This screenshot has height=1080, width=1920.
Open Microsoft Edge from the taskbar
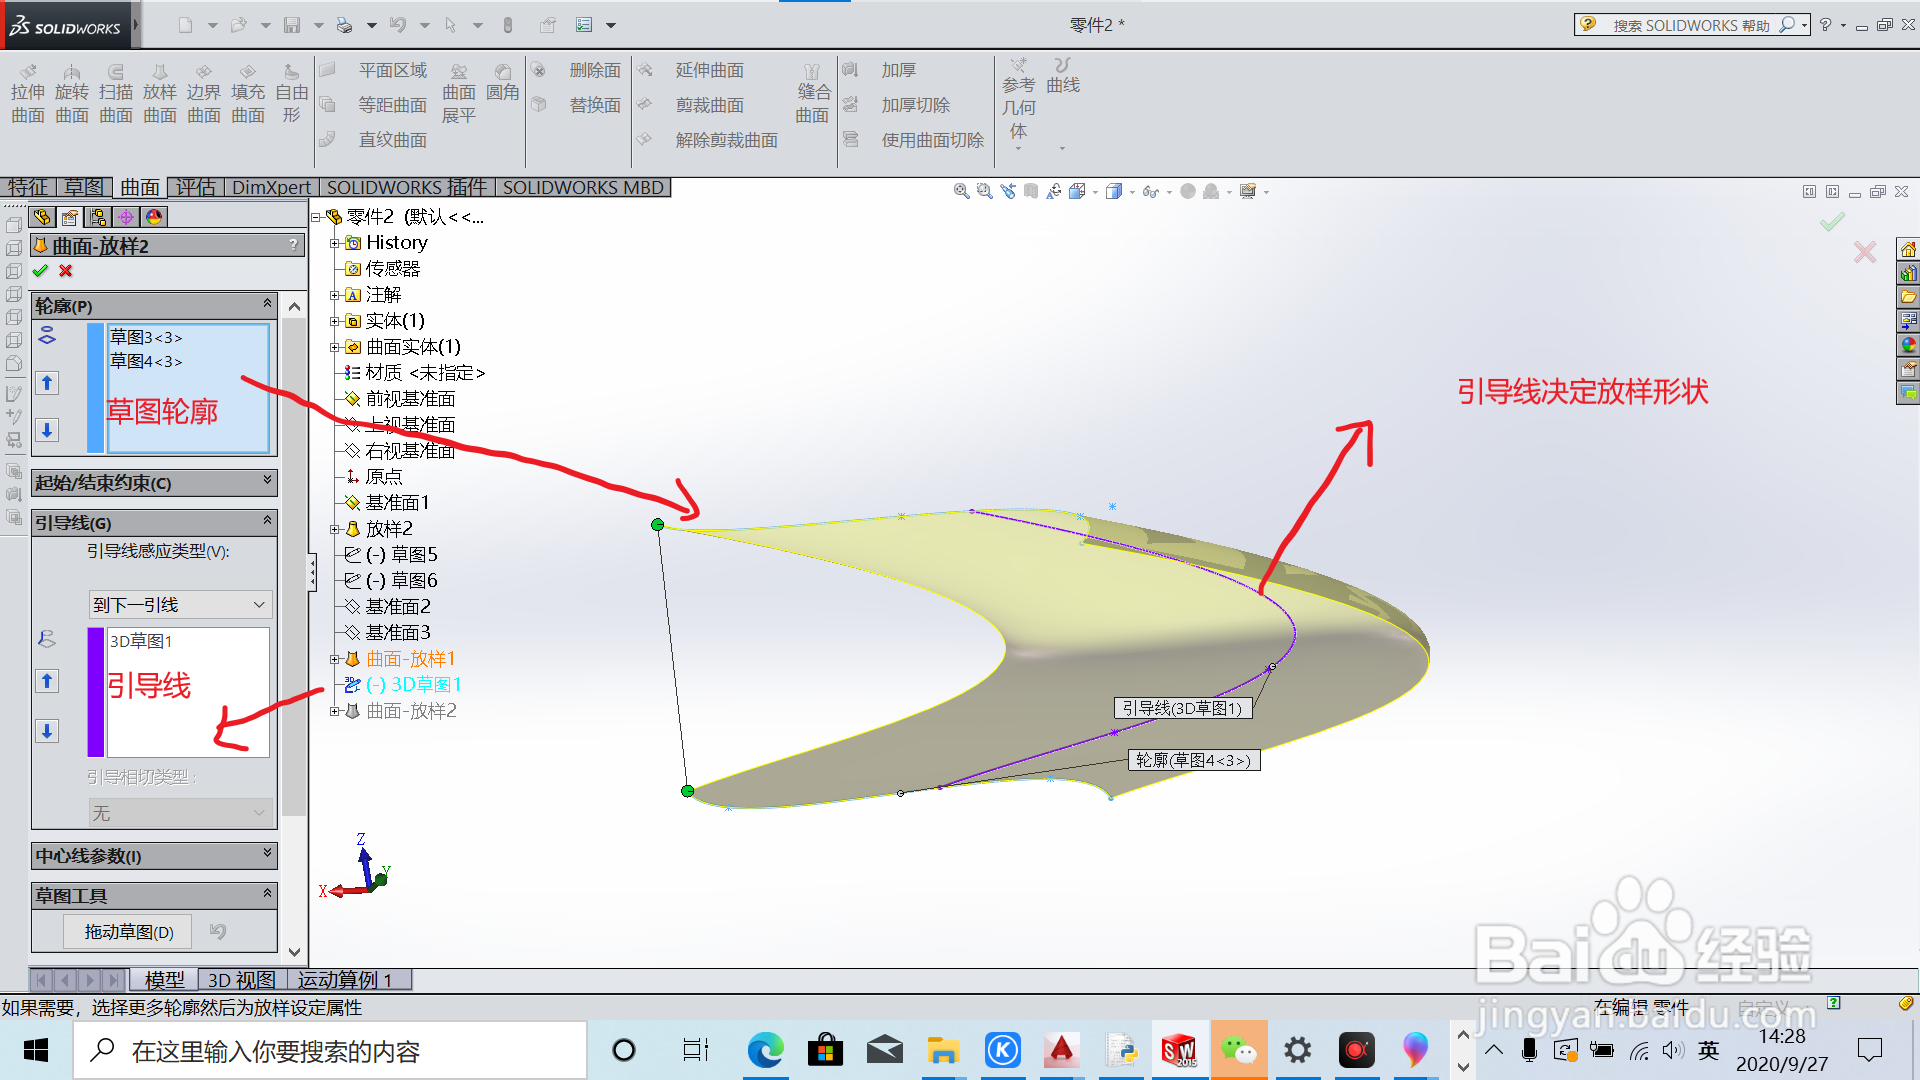tap(766, 1050)
